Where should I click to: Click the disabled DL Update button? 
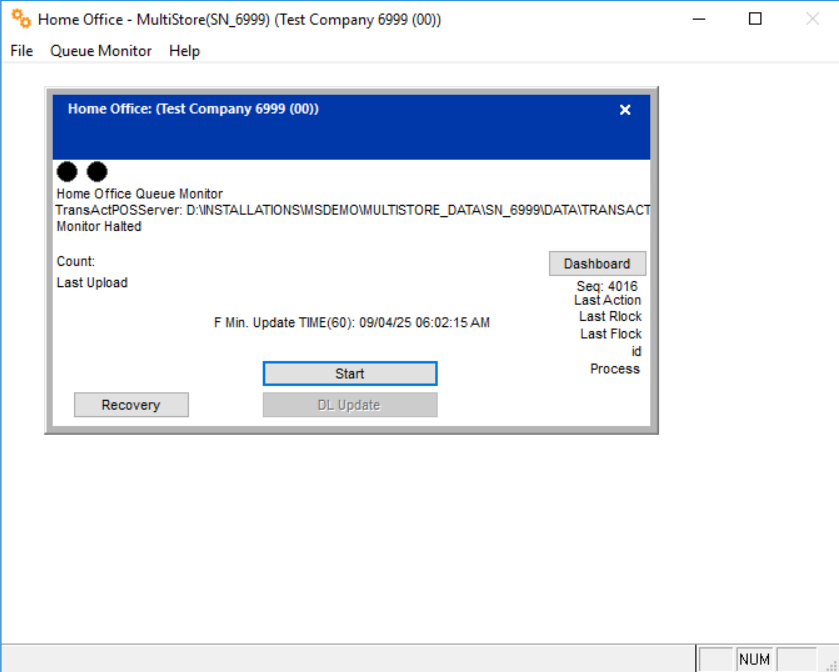click(350, 405)
